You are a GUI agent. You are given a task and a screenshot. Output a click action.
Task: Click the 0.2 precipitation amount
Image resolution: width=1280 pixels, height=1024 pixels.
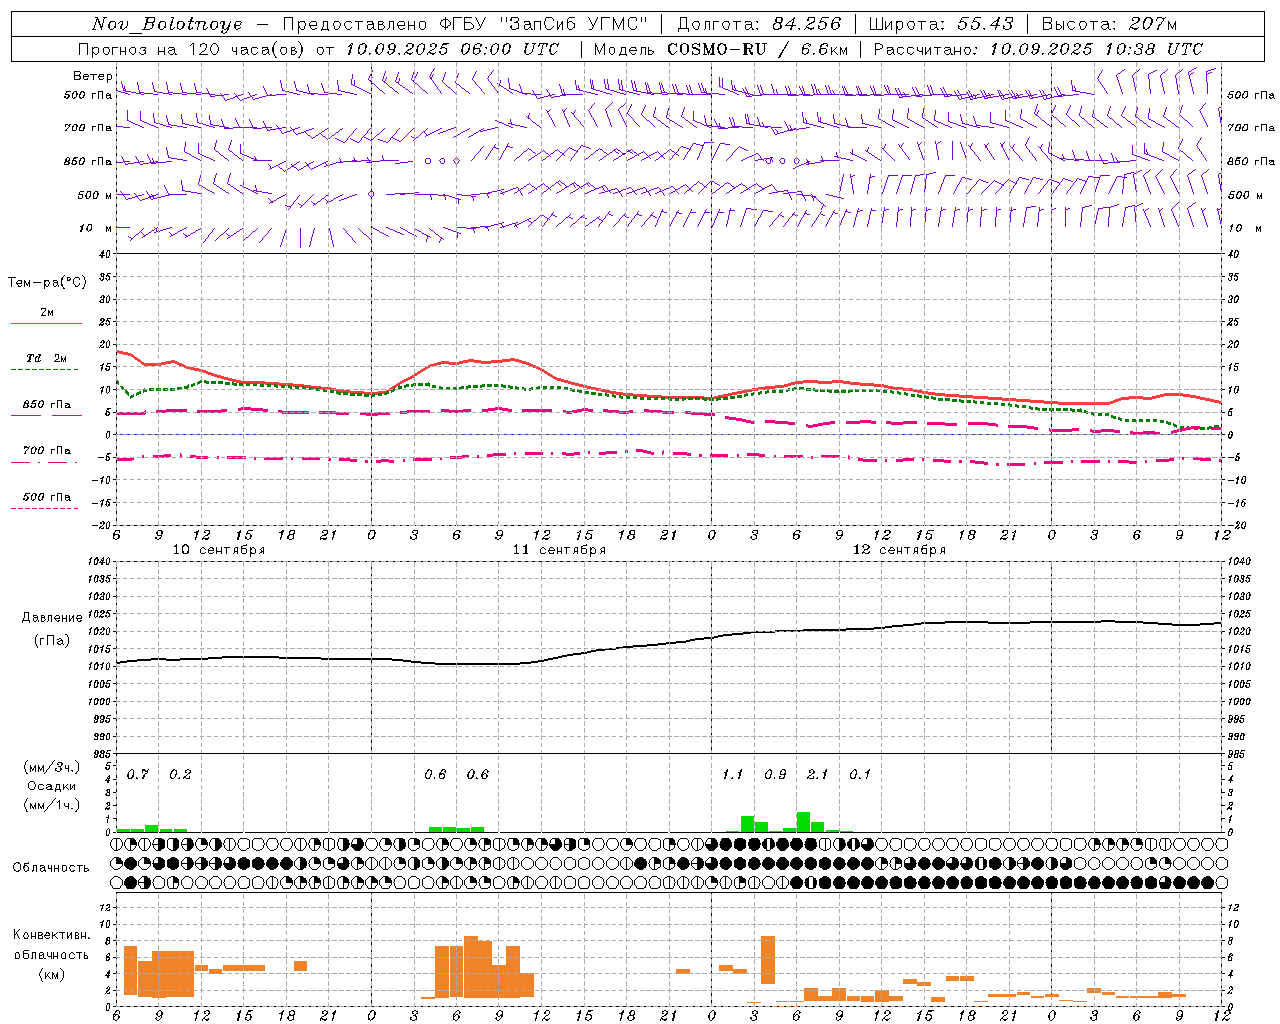(x=180, y=774)
